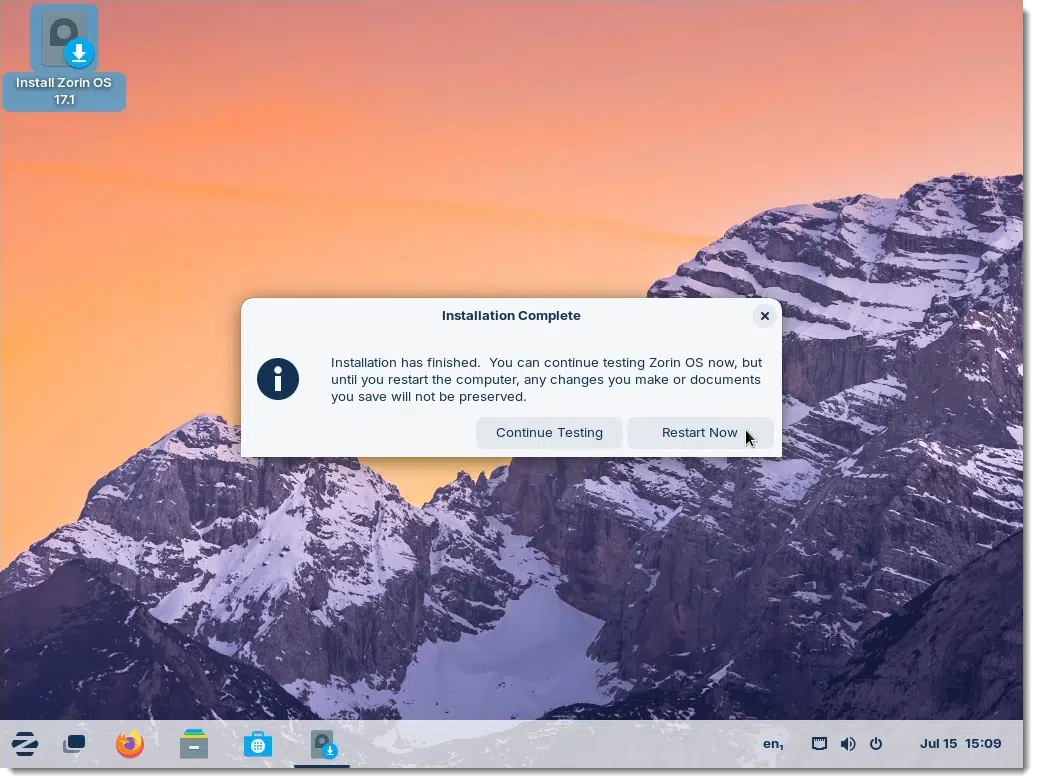
Task: Select the running installer in taskbar
Action: coord(322,744)
